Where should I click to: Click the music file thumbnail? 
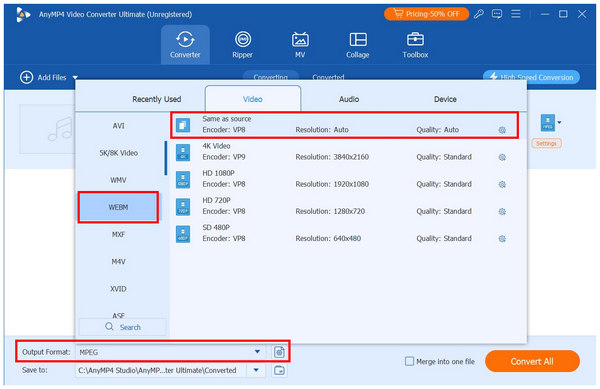[47, 129]
